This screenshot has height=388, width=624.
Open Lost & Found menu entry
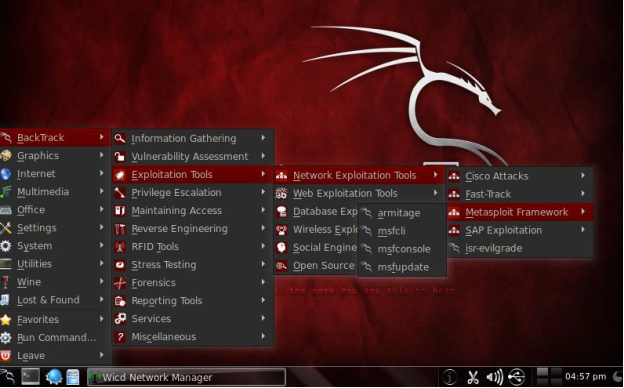click(x=54, y=300)
